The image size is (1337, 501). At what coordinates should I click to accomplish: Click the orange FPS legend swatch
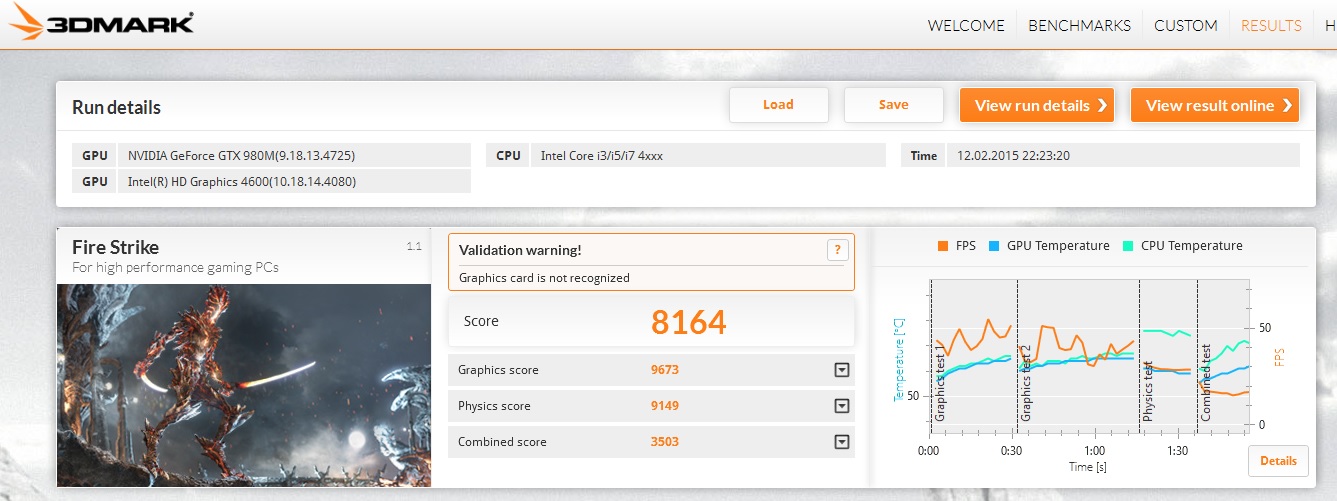[x=942, y=246]
